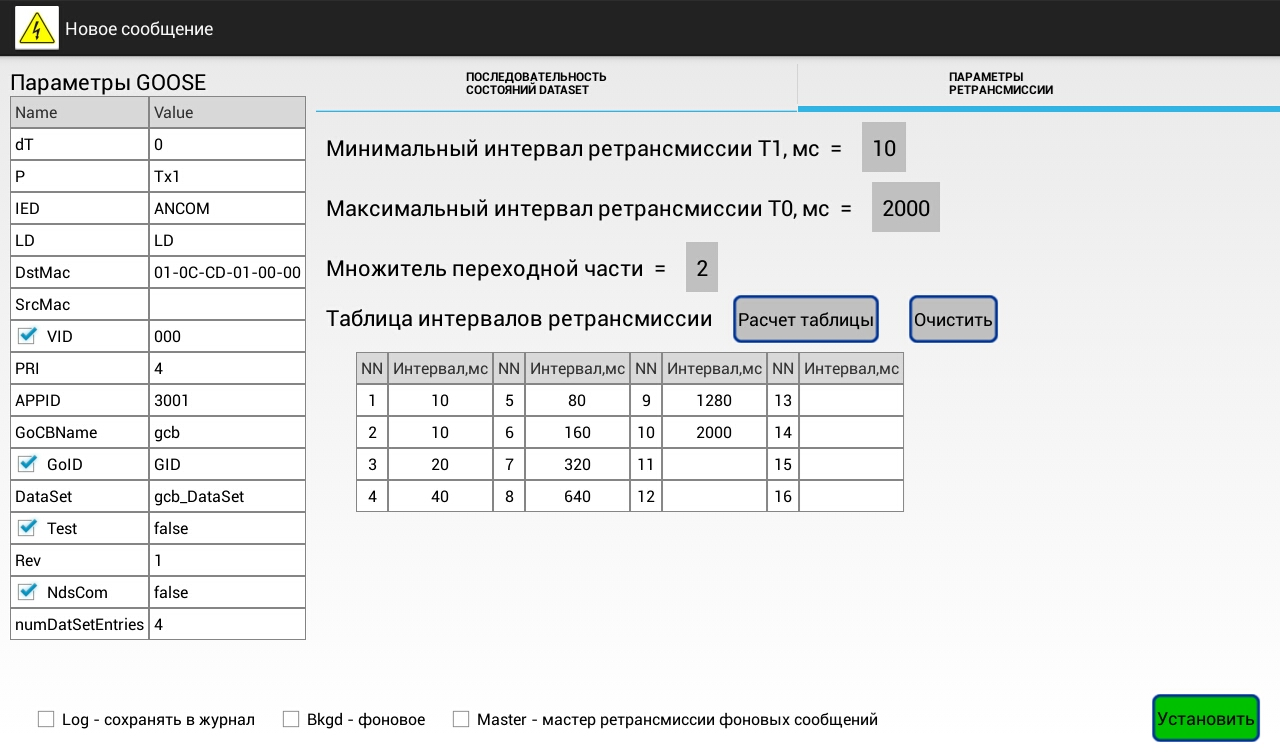Check the Master retransmission checkbox
The width and height of the screenshot is (1280, 752).
pos(461,719)
